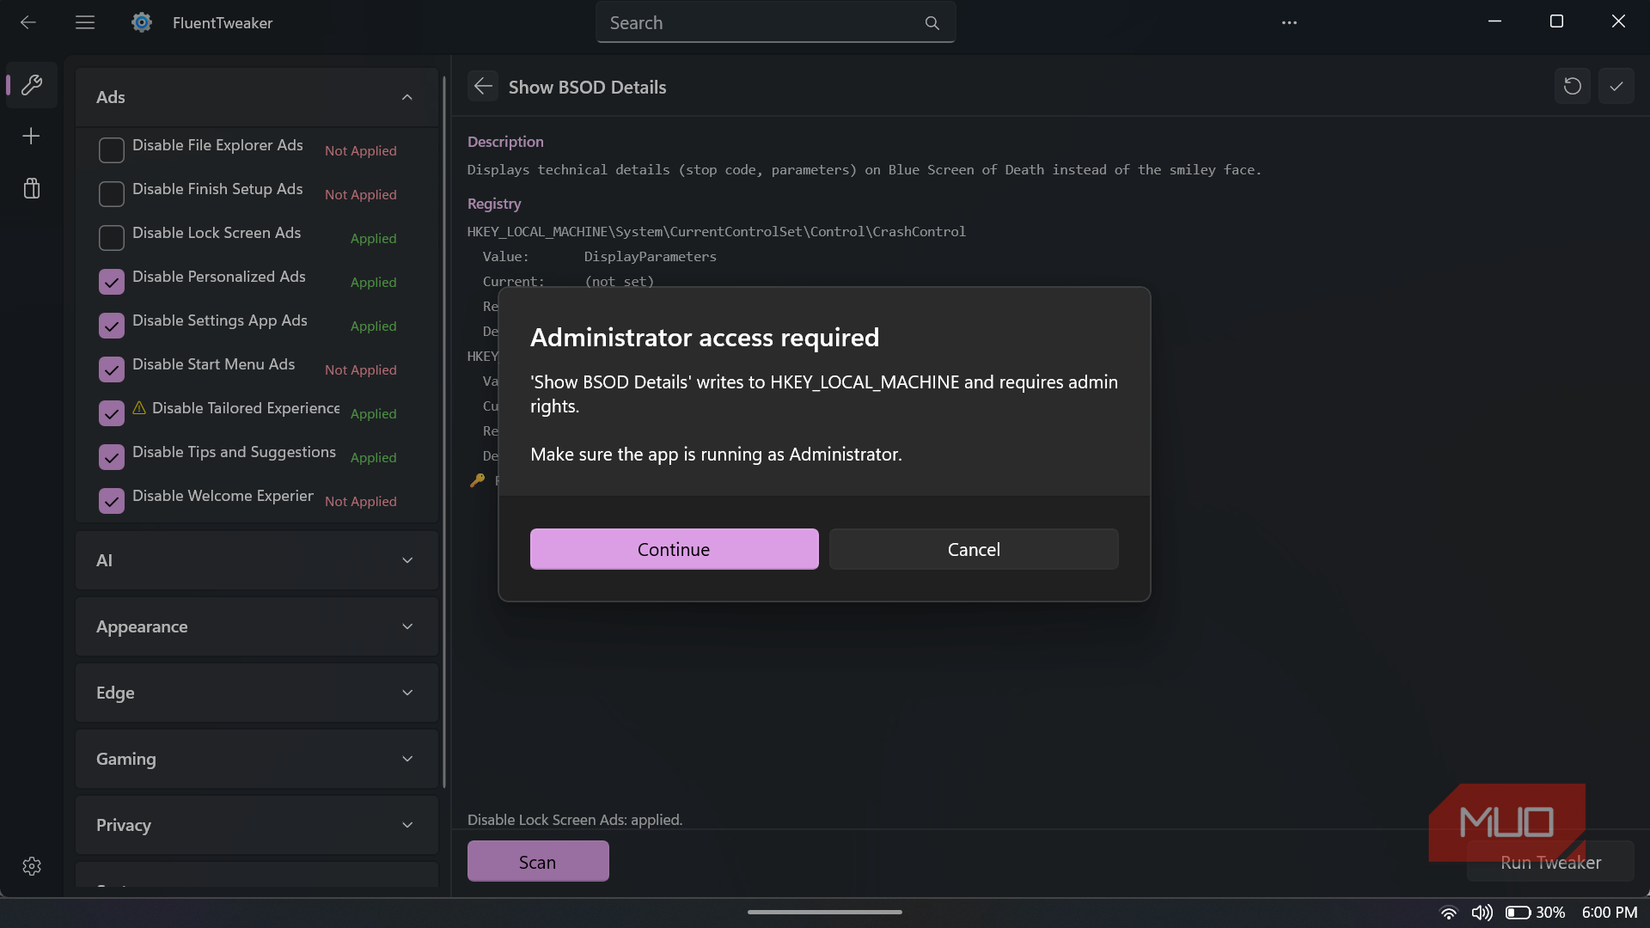Click the warning icon on Tailored Experience
Screen dimensions: 1650x928
(139, 408)
